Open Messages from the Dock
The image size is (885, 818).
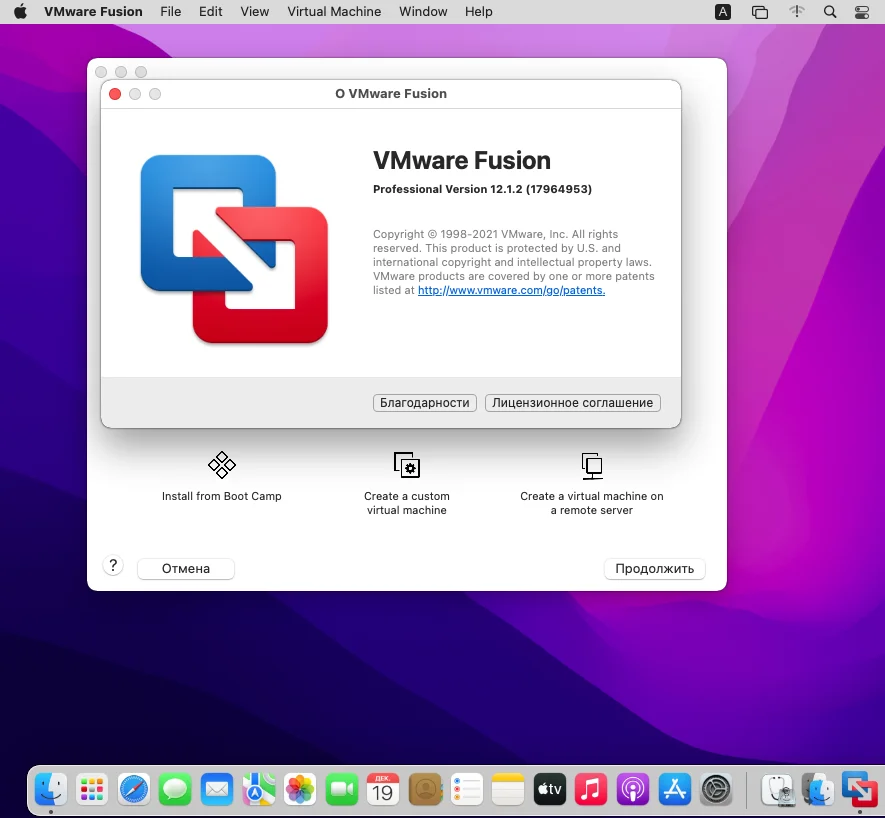pyautogui.click(x=175, y=789)
